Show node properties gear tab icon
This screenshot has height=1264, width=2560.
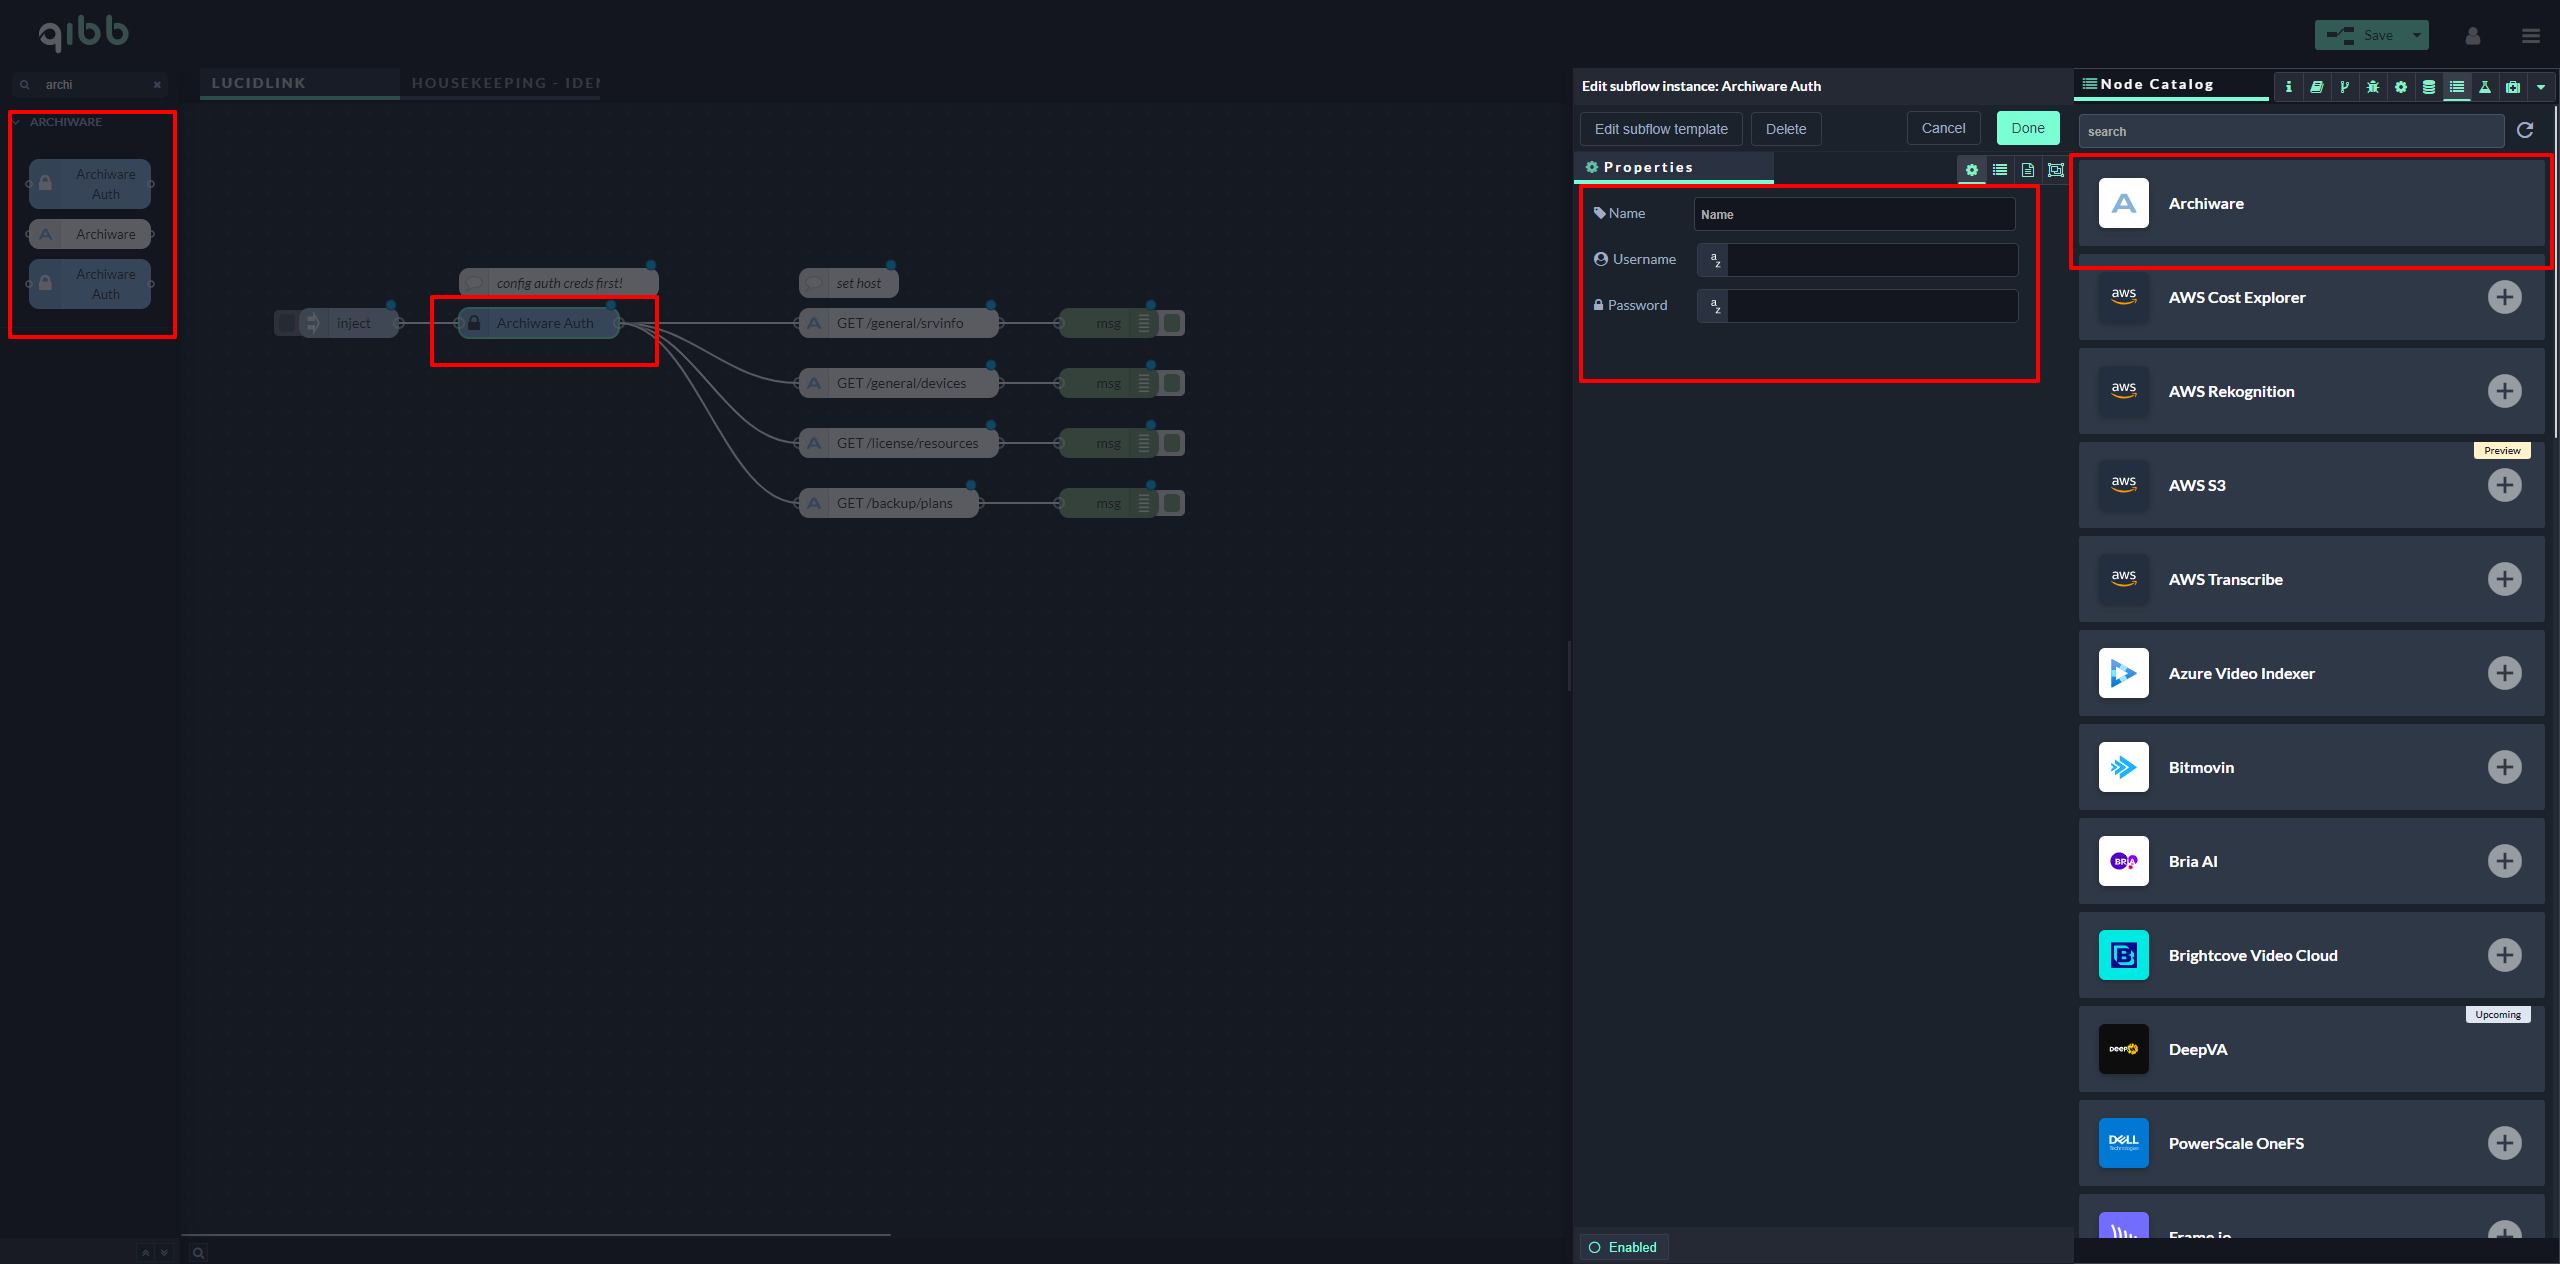coord(1971,170)
